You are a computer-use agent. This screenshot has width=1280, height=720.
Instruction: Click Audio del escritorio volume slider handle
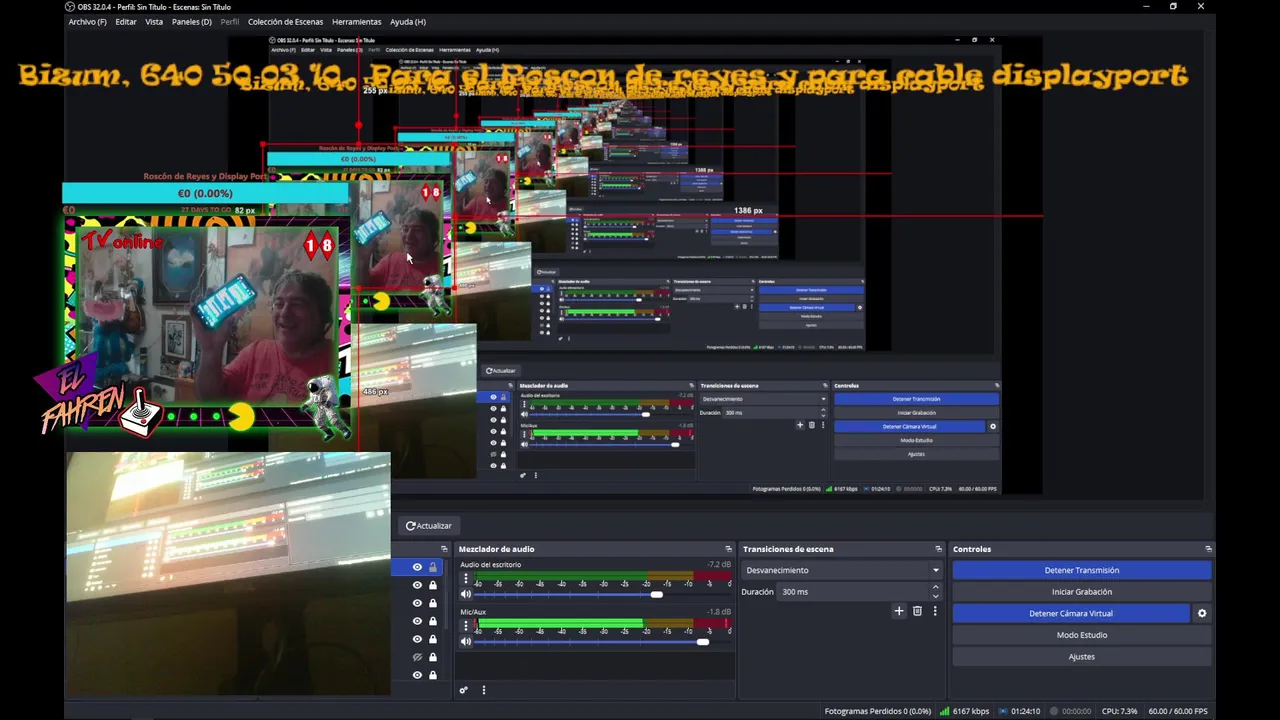coord(656,595)
